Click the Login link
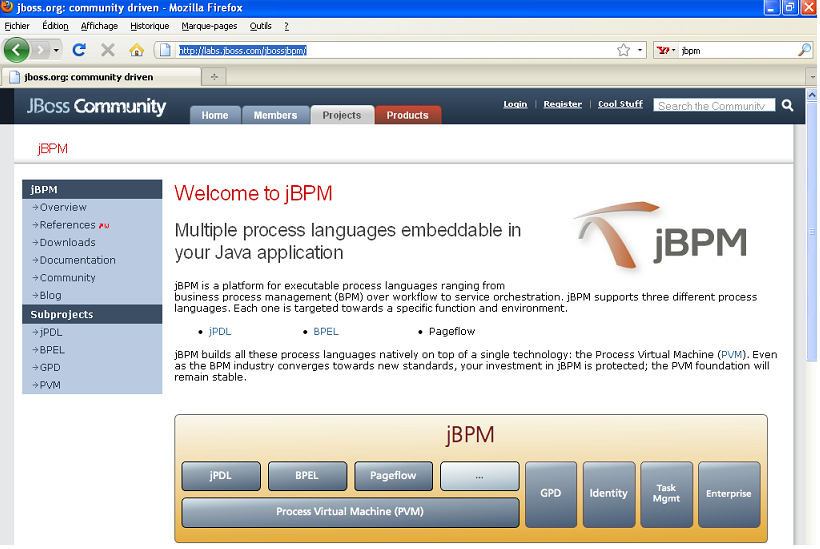Image resolution: width=820 pixels, height=549 pixels. (515, 104)
